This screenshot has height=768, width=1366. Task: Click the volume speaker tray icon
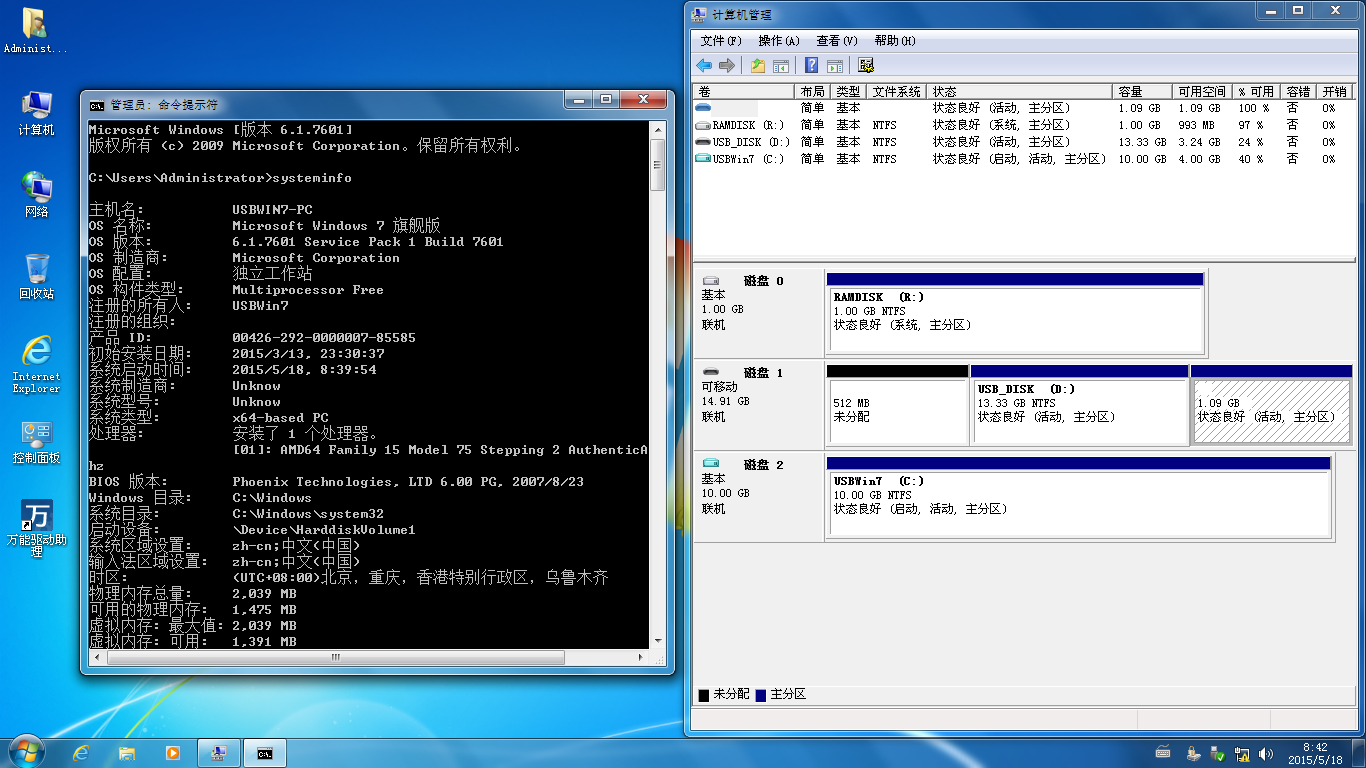(1266, 753)
